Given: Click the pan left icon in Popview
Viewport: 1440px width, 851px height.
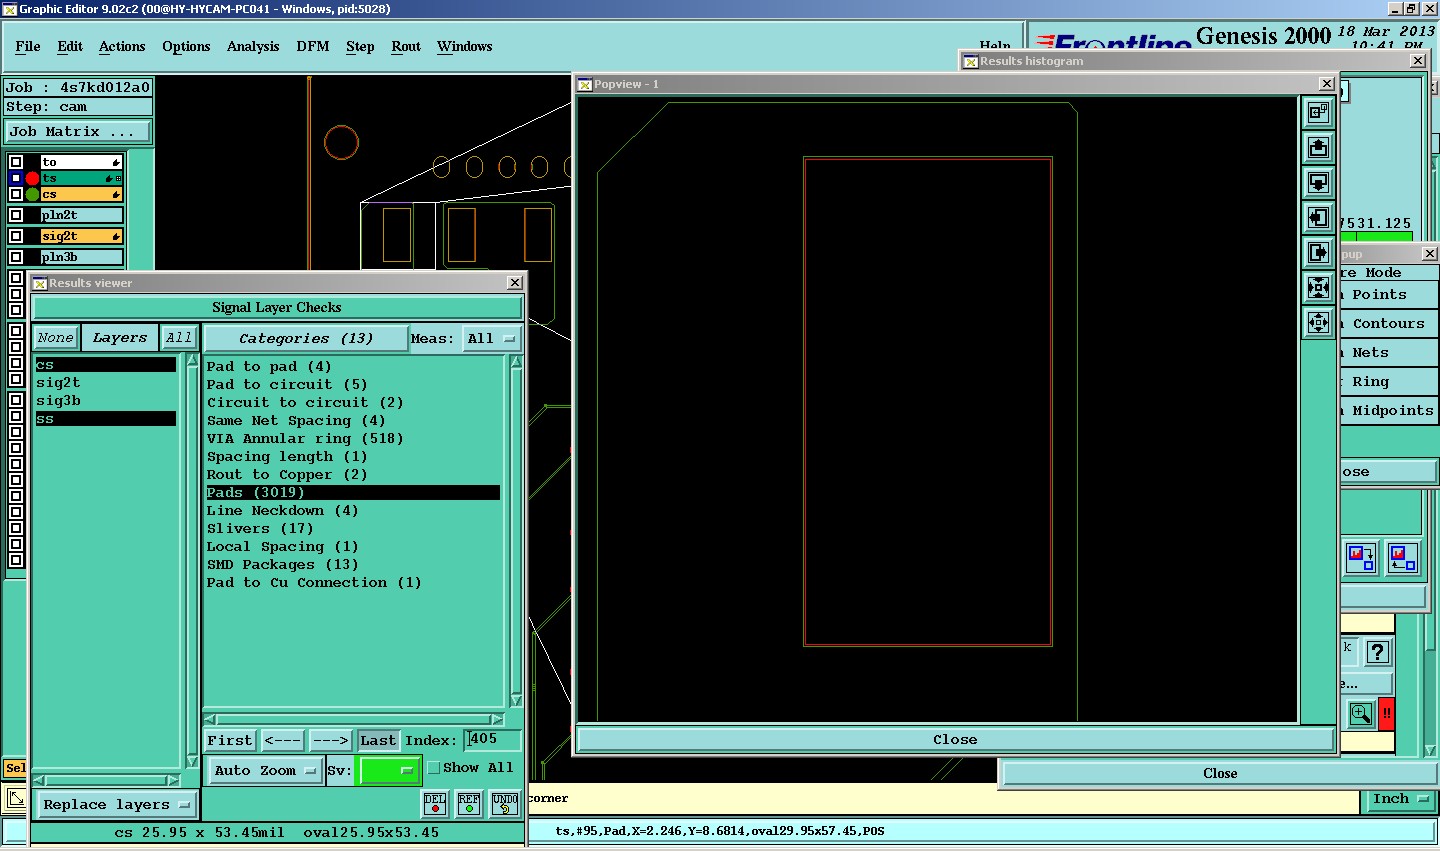Looking at the screenshot, I should point(1318,218).
